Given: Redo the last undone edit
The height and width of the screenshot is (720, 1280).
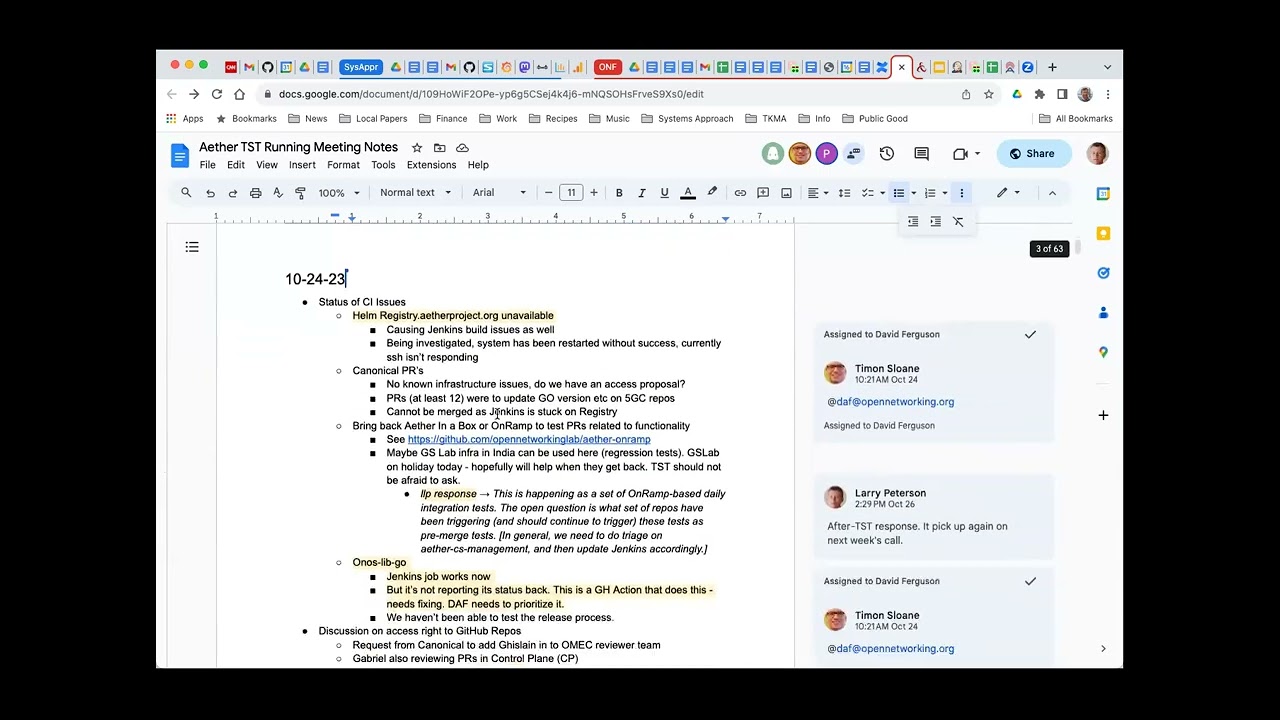Looking at the screenshot, I should [x=233, y=193].
